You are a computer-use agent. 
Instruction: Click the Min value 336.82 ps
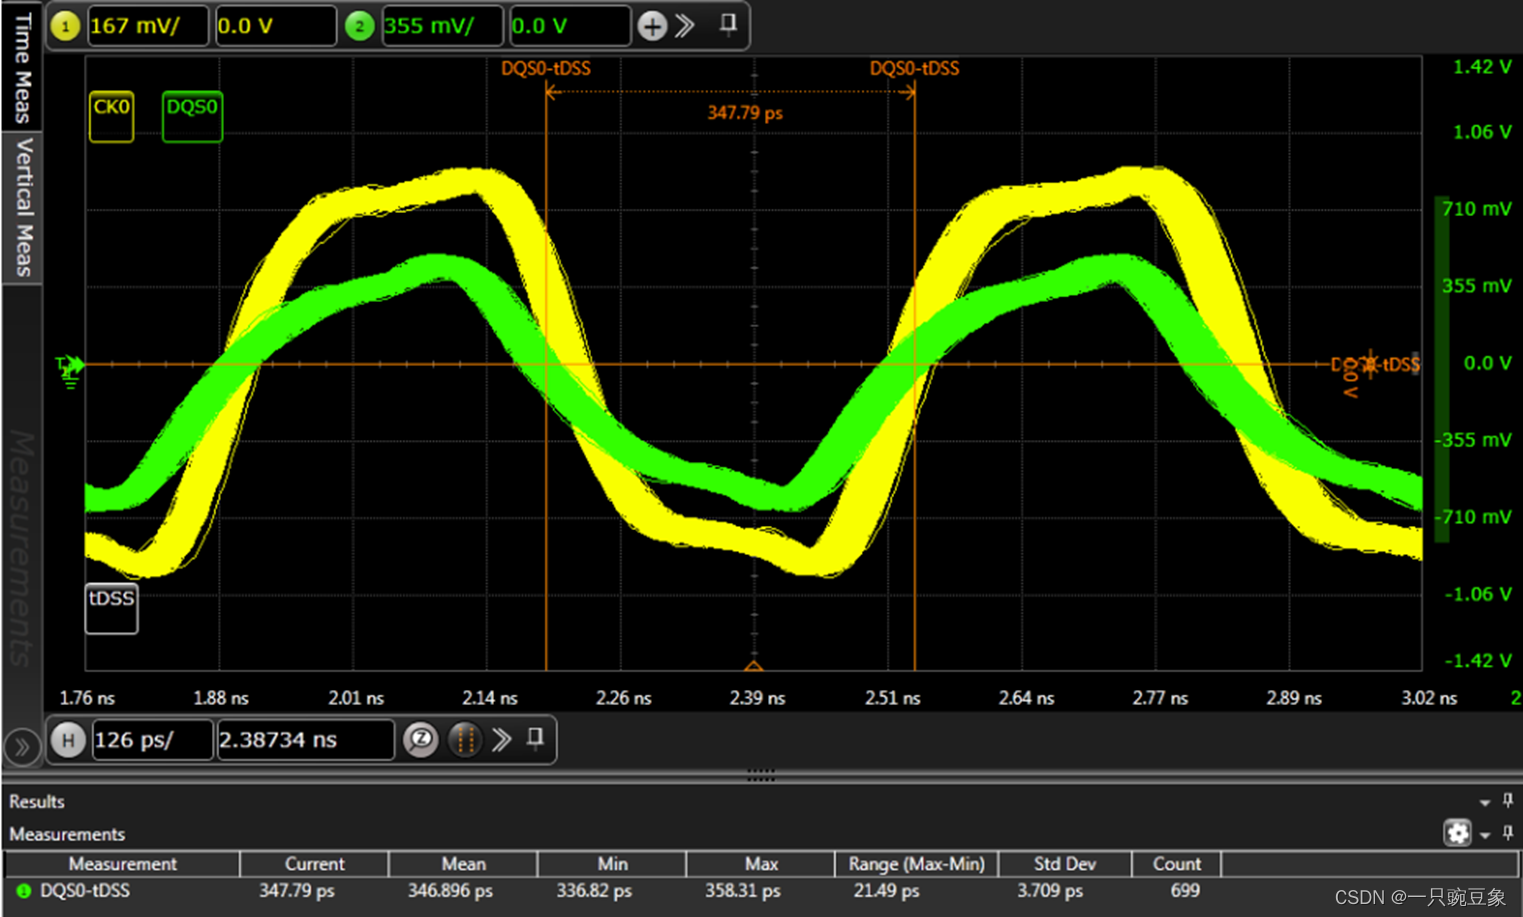pyautogui.click(x=594, y=890)
